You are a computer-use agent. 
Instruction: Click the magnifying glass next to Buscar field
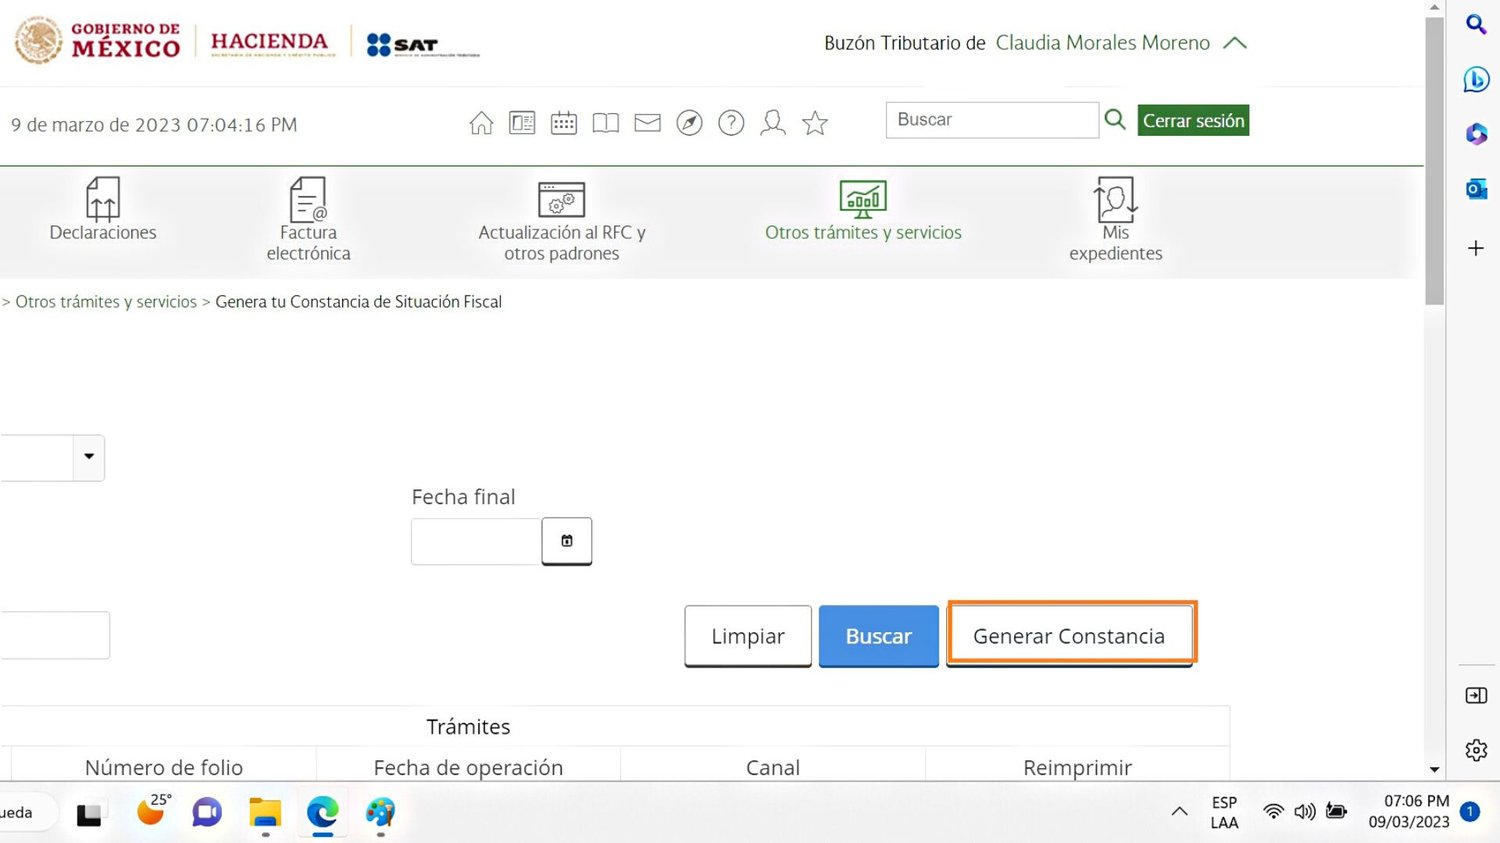(1115, 120)
